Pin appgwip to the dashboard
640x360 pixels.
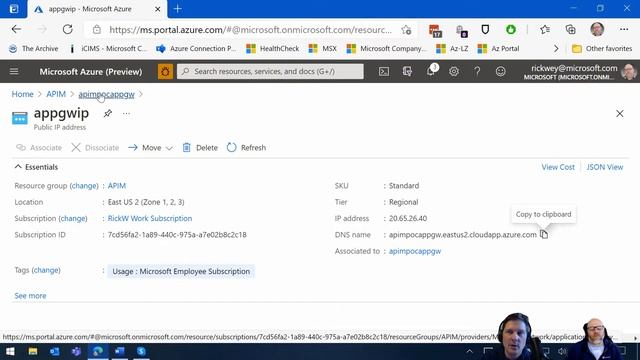coord(107,113)
